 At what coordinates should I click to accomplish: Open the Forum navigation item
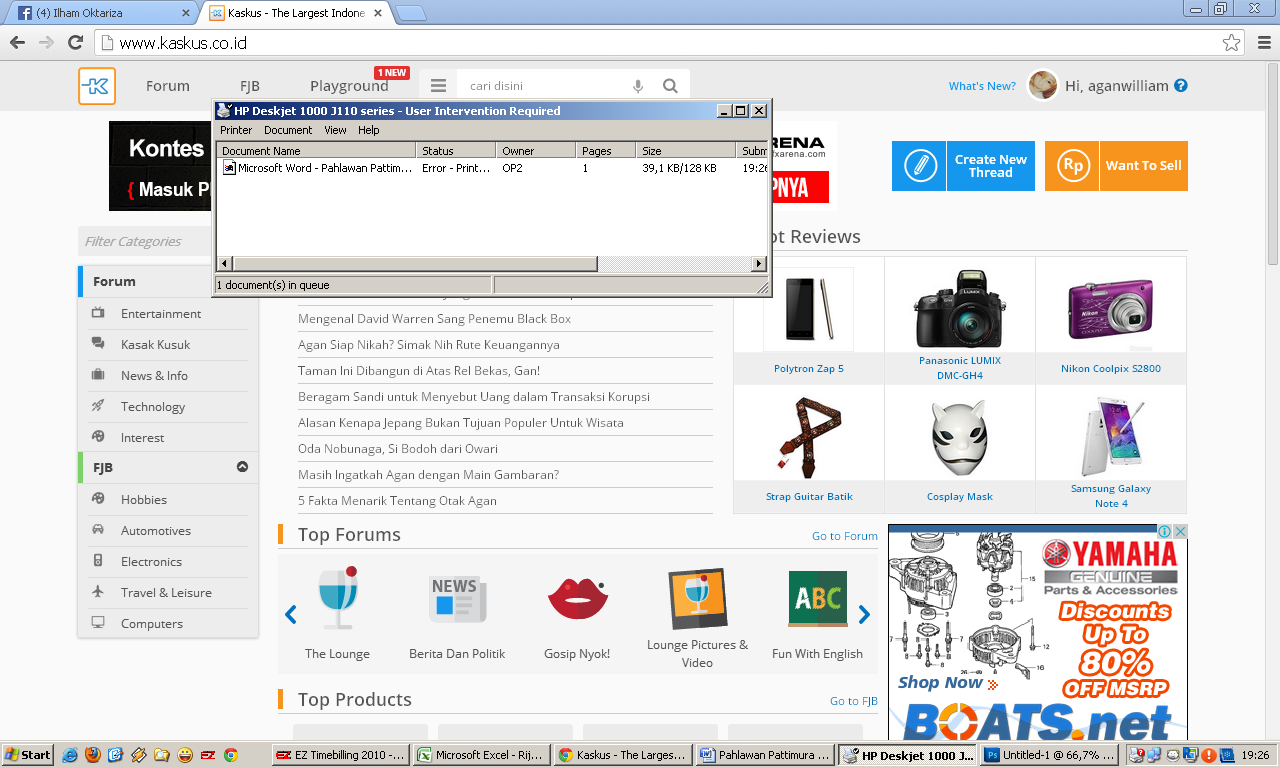(x=167, y=86)
